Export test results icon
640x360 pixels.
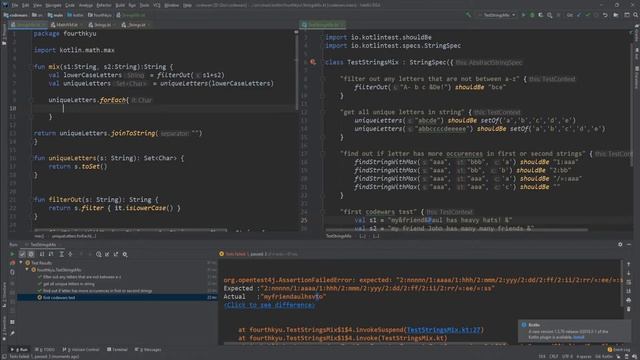[116, 254]
